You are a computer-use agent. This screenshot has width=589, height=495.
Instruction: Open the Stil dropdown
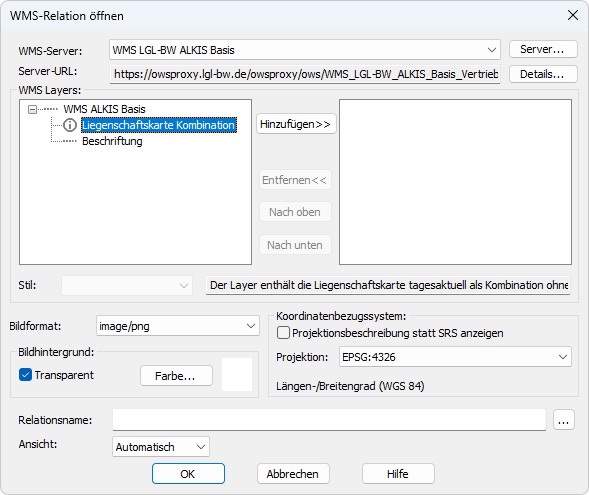tap(127, 285)
